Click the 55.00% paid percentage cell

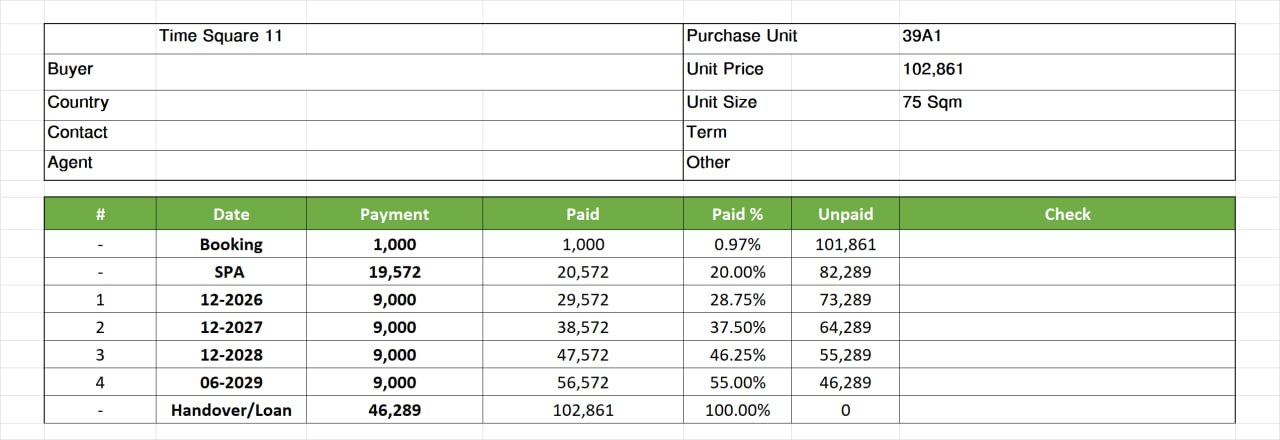(x=737, y=382)
